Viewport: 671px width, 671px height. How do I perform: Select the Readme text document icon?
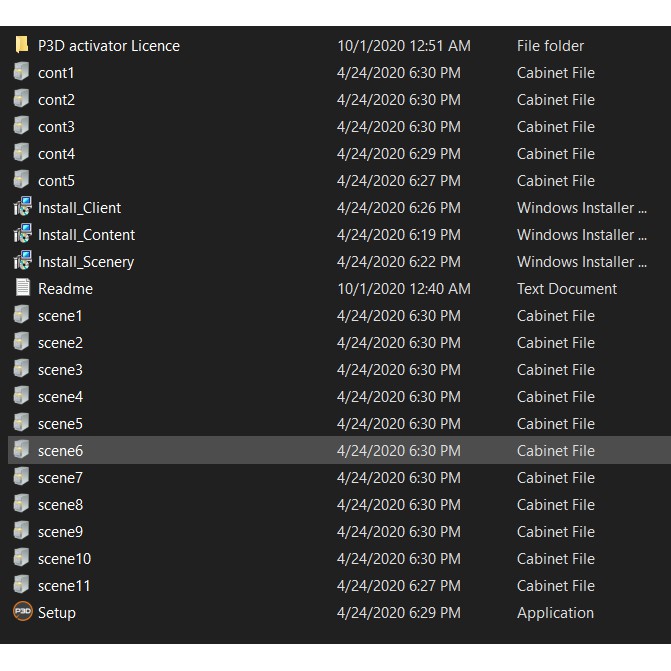coord(22,288)
